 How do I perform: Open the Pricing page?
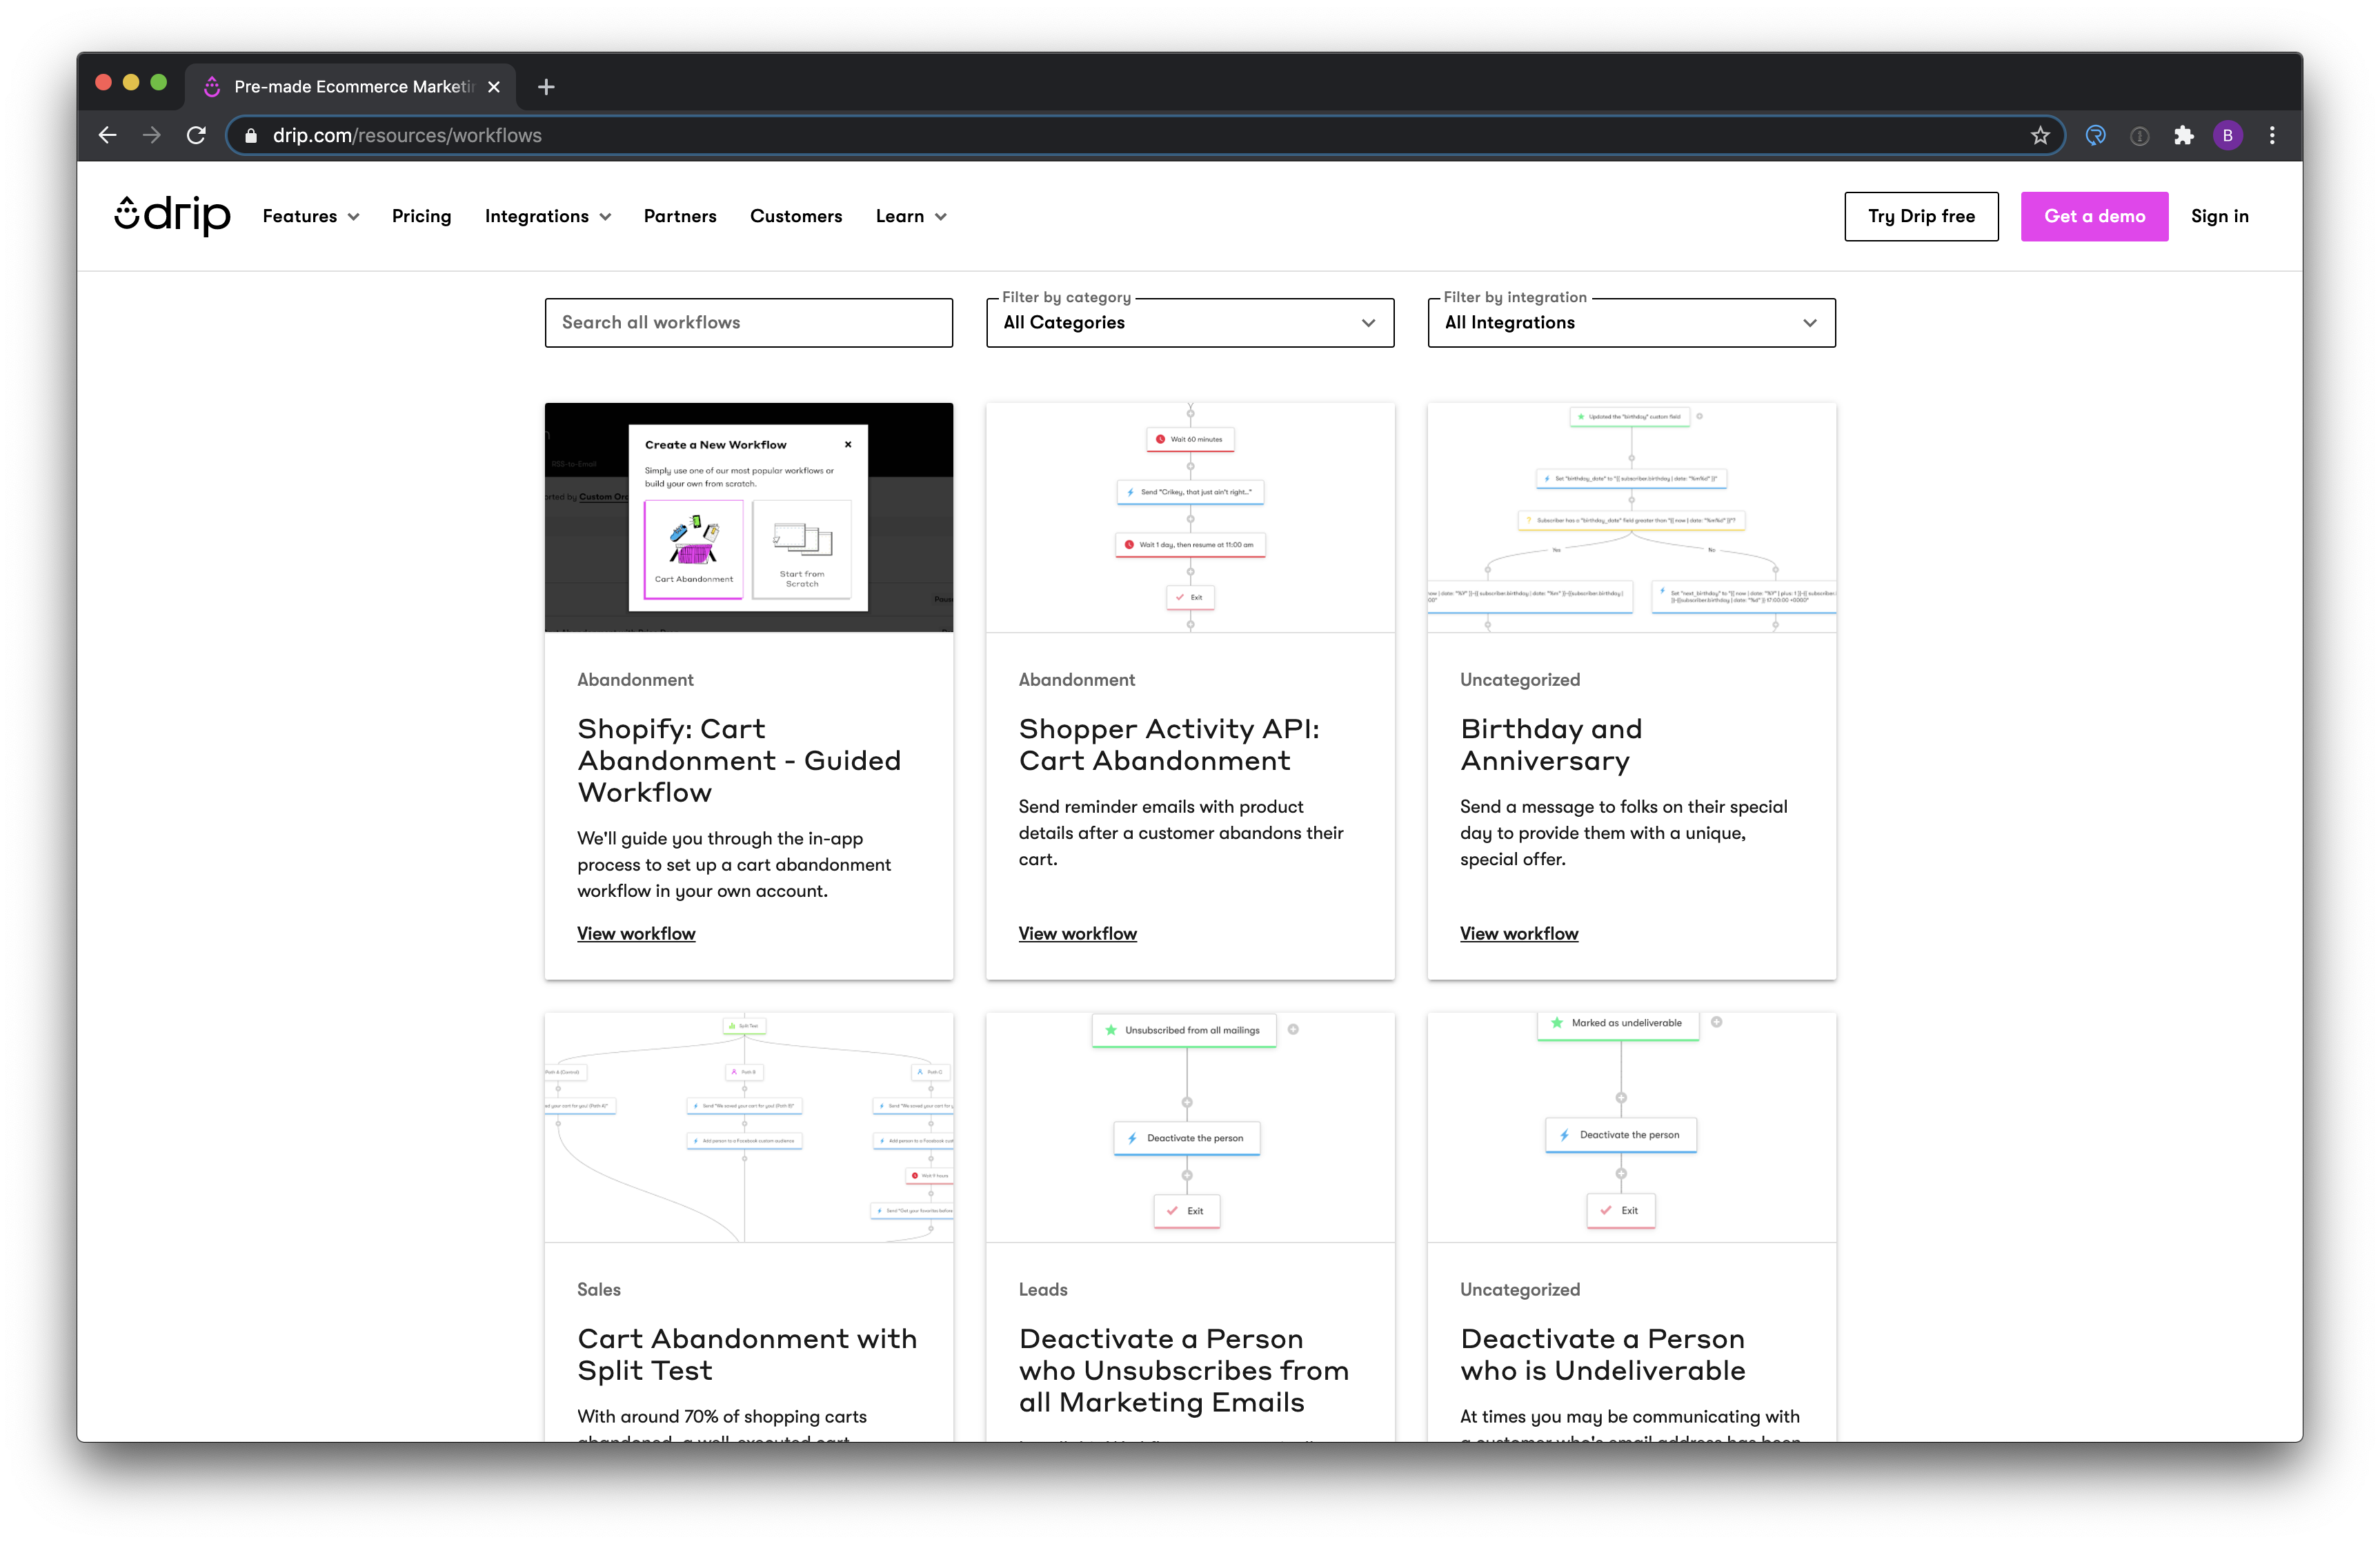tap(421, 216)
